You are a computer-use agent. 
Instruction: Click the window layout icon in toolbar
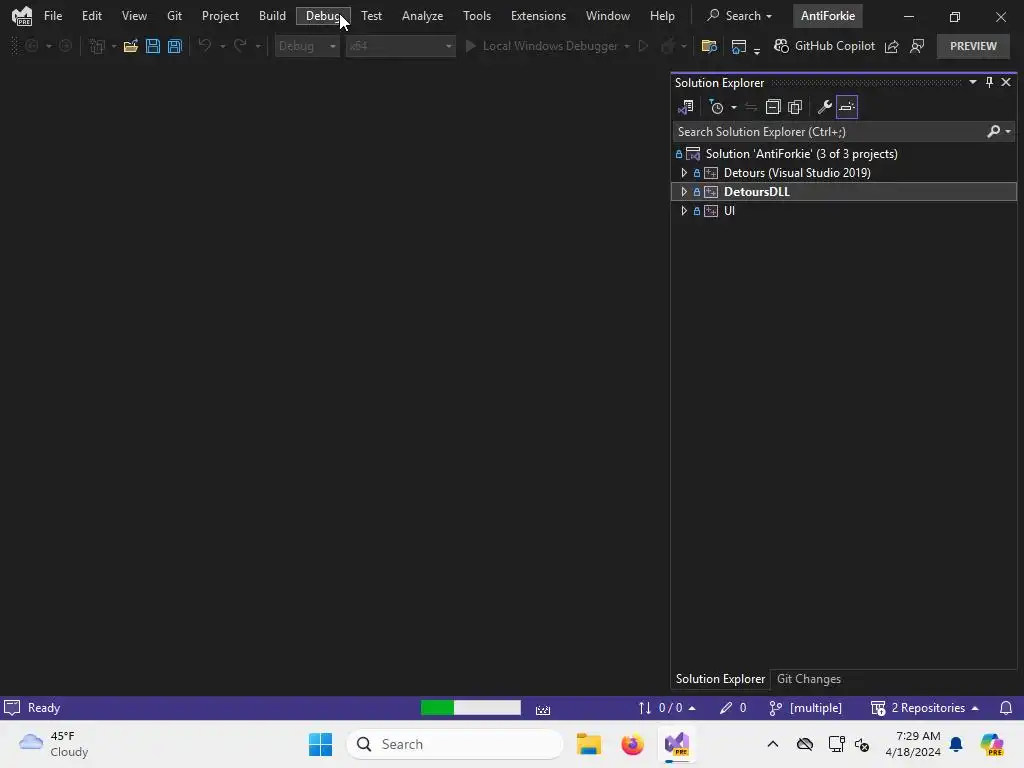point(739,46)
